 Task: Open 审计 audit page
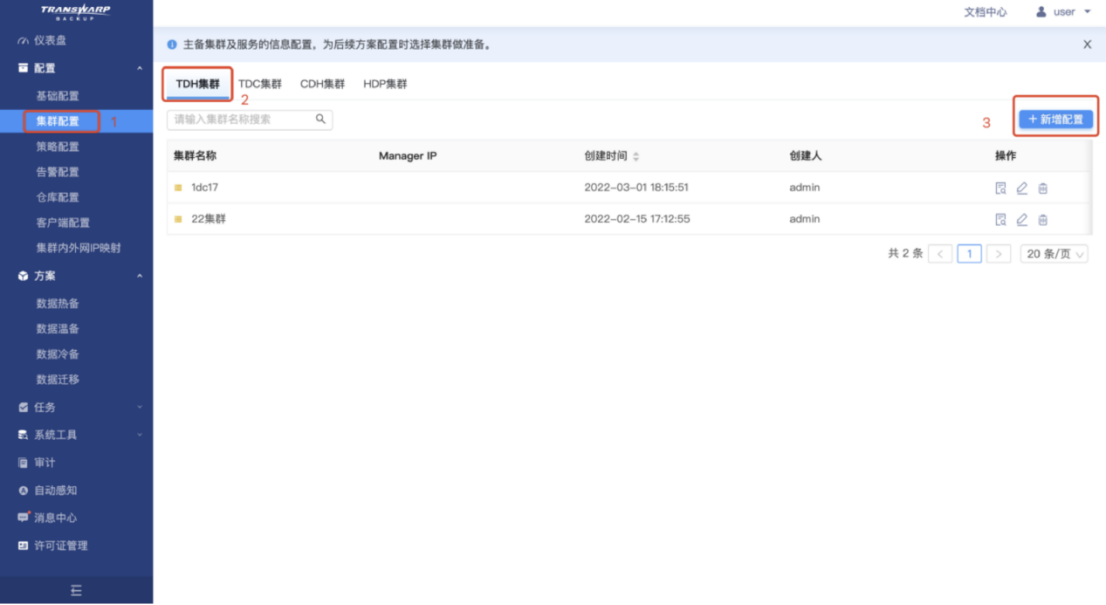(44, 463)
